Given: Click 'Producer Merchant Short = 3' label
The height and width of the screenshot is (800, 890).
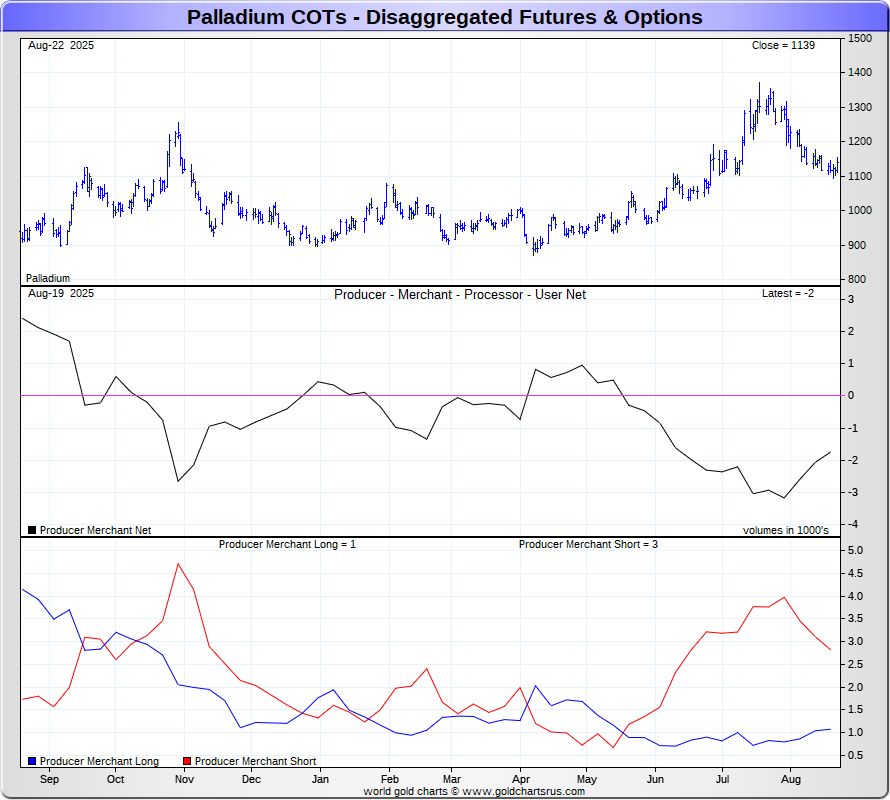Looking at the screenshot, I should click(x=588, y=544).
